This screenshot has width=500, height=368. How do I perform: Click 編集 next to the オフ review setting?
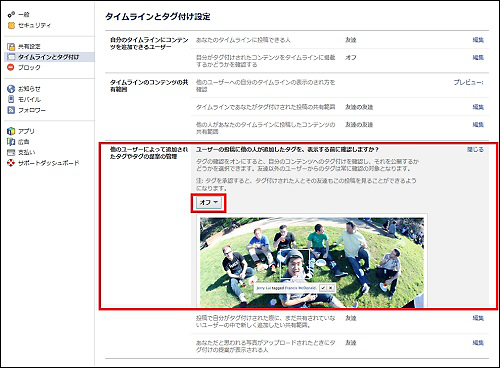click(x=478, y=58)
